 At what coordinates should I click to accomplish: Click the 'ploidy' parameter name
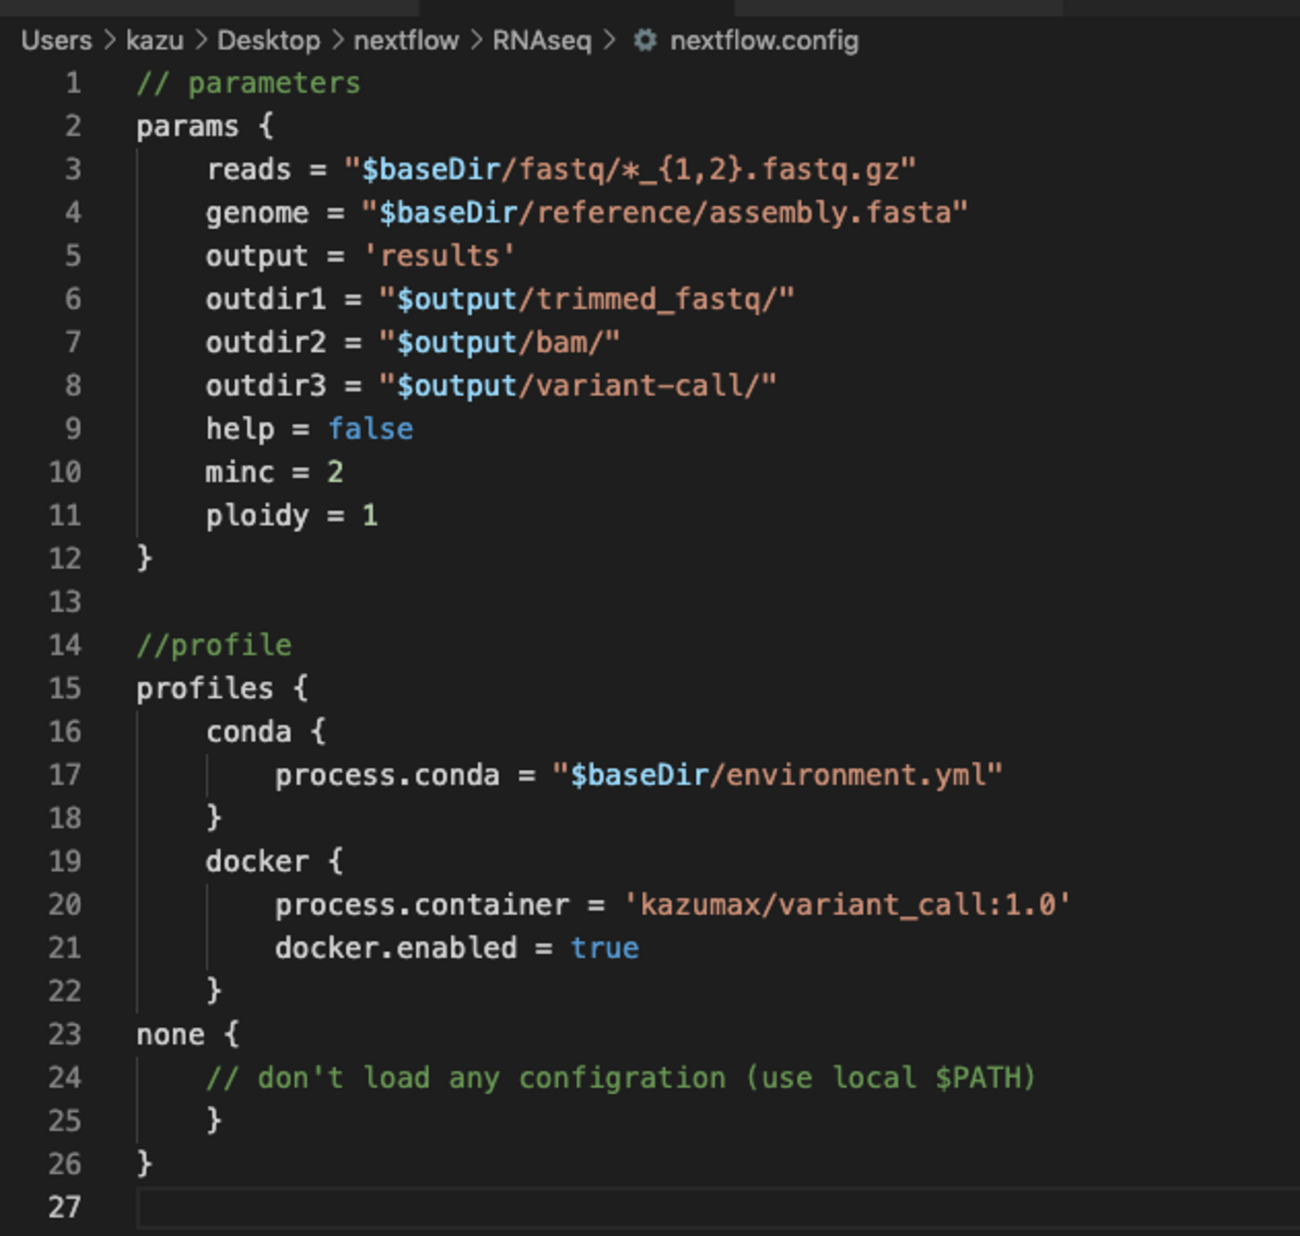coord(257,516)
